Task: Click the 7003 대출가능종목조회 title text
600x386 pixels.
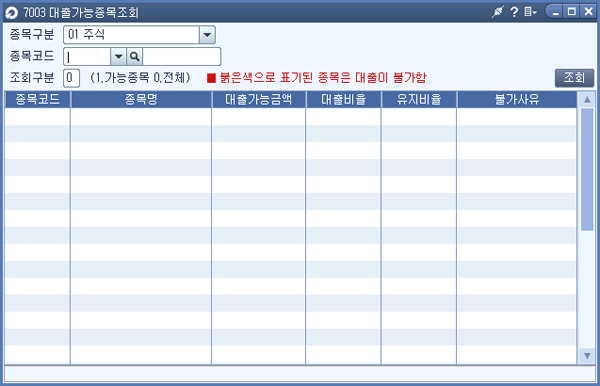Action: 81,13
